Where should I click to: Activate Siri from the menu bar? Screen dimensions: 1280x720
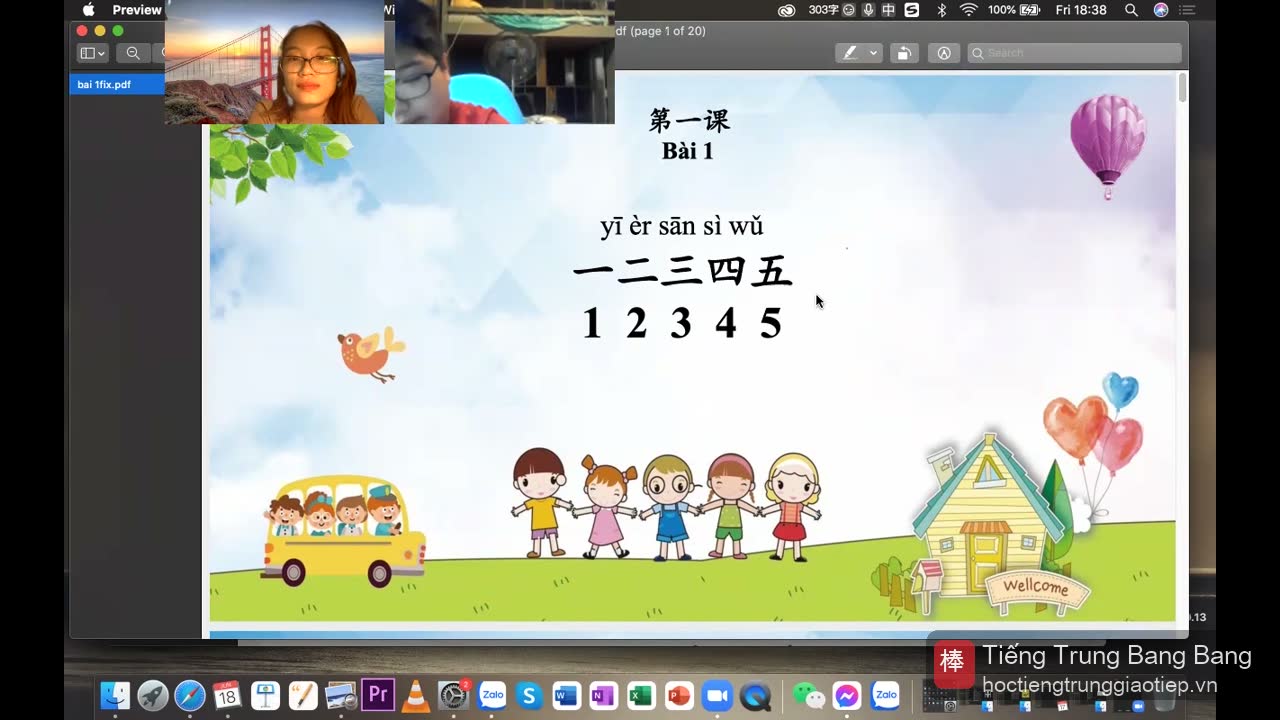1161,10
